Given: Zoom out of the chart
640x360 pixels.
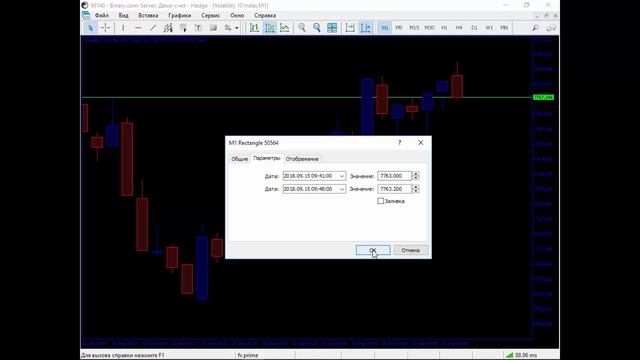Looking at the screenshot, I should coord(317,28).
